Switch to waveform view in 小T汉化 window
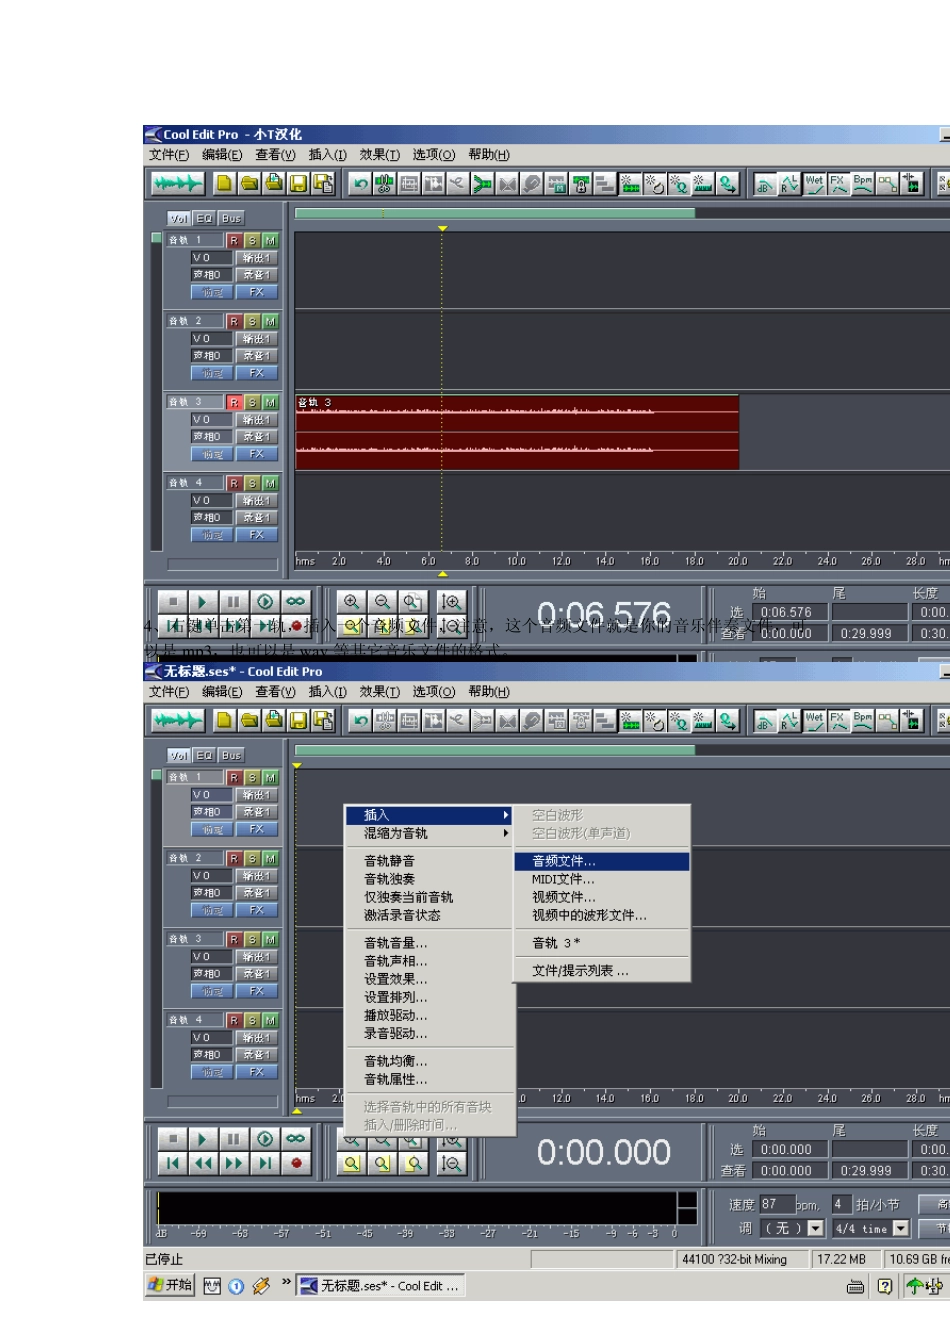Screen dimensions: 950x1344 tap(178, 183)
